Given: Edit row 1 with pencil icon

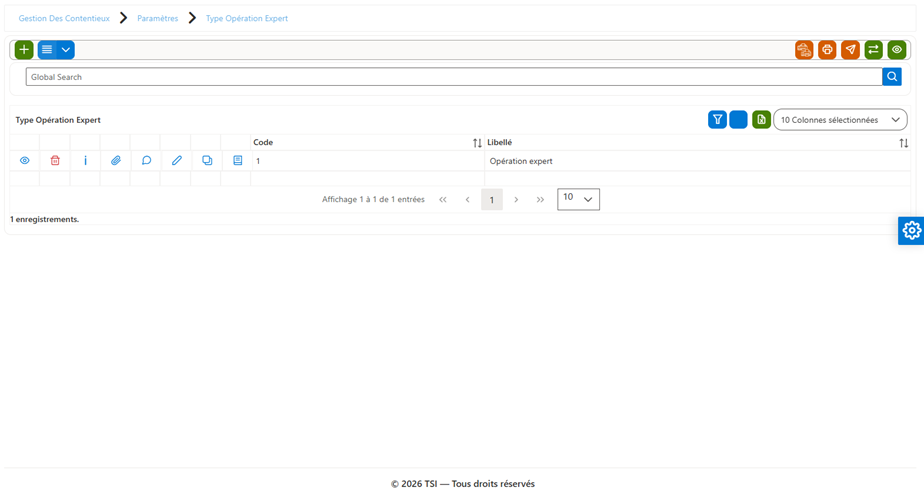Looking at the screenshot, I should [x=177, y=160].
